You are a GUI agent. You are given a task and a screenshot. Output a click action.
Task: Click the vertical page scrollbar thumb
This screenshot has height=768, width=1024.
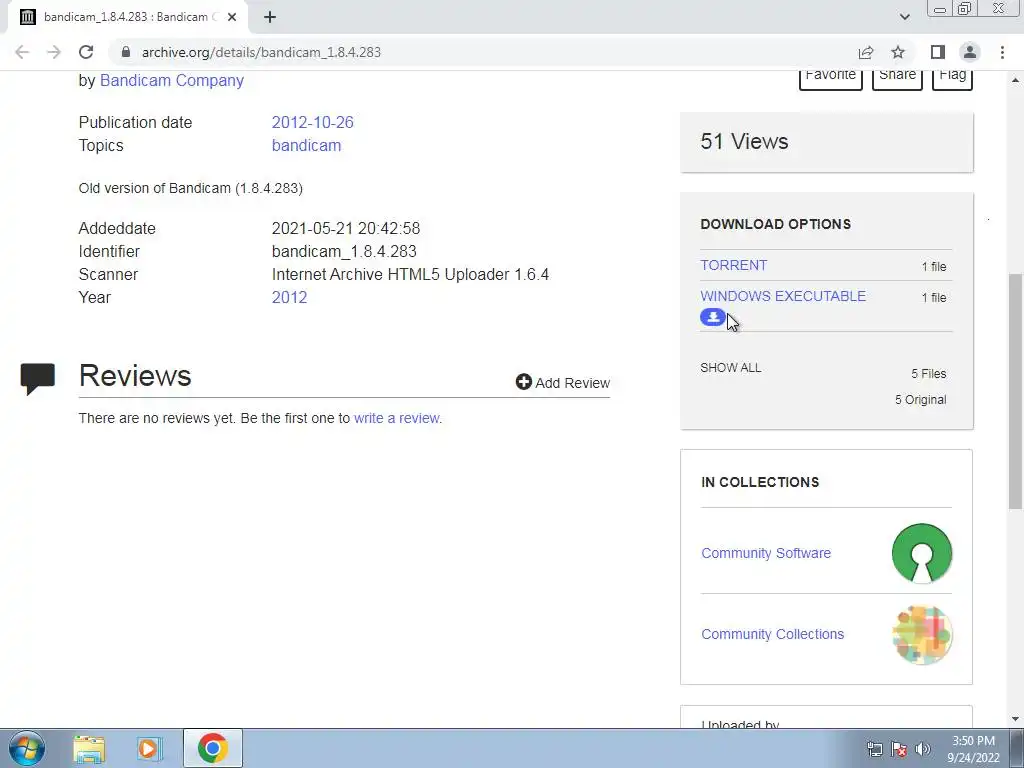click(1016, 392)
